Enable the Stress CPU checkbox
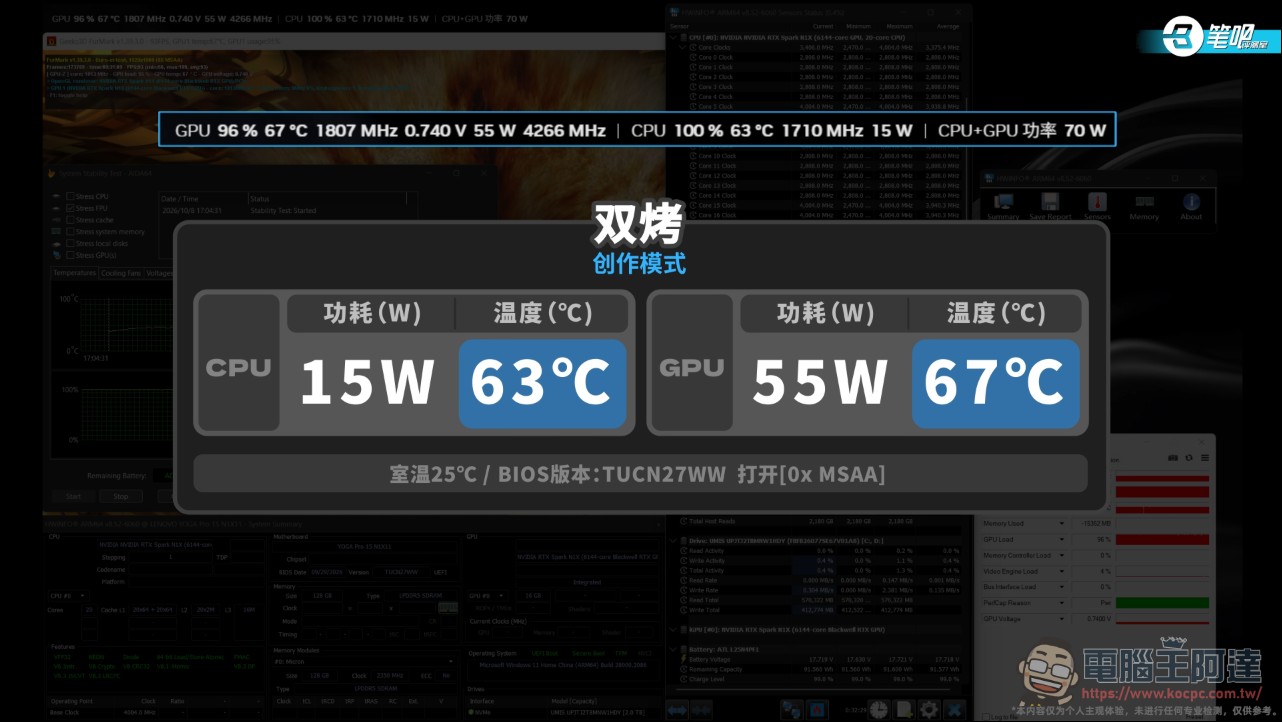Image resolution: width=1282 pixels, height=722 pixels. coord(71,196)
